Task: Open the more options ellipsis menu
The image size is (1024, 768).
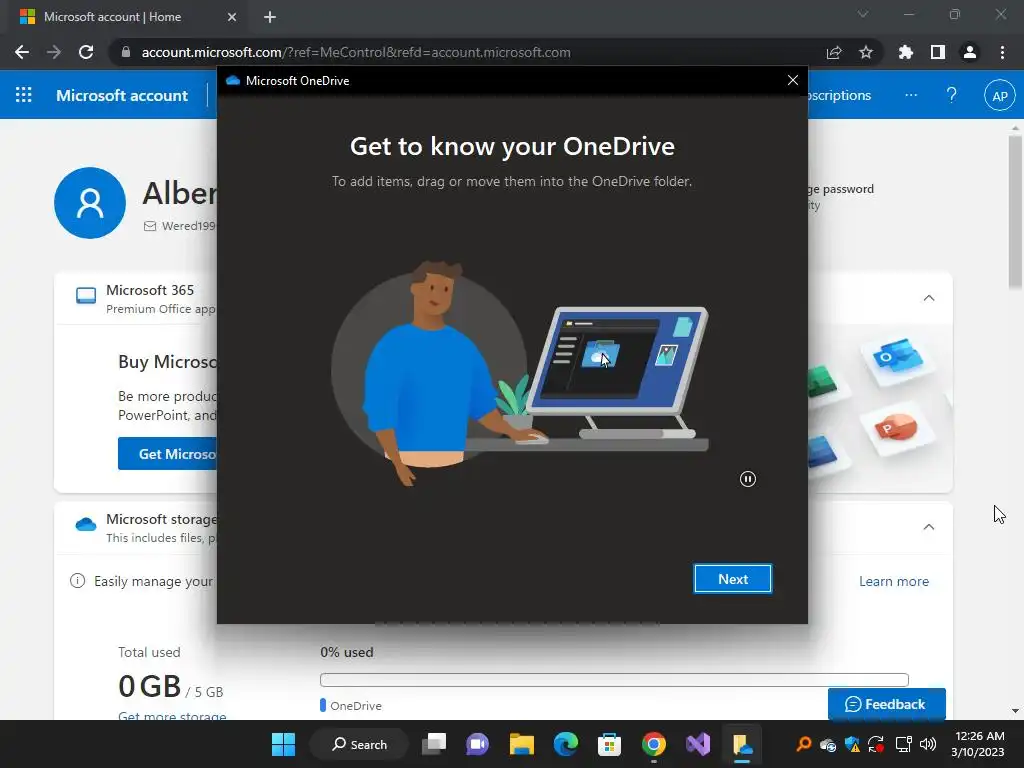Action: (x=911, y=95)
